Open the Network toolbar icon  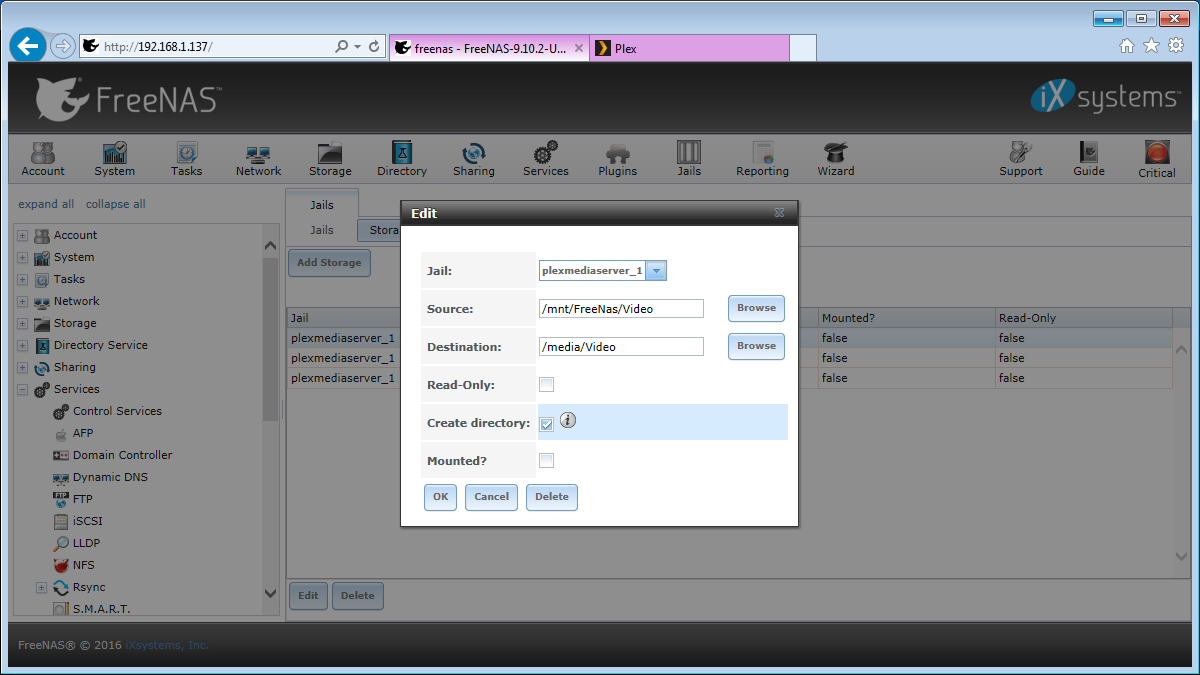point(258,159)
